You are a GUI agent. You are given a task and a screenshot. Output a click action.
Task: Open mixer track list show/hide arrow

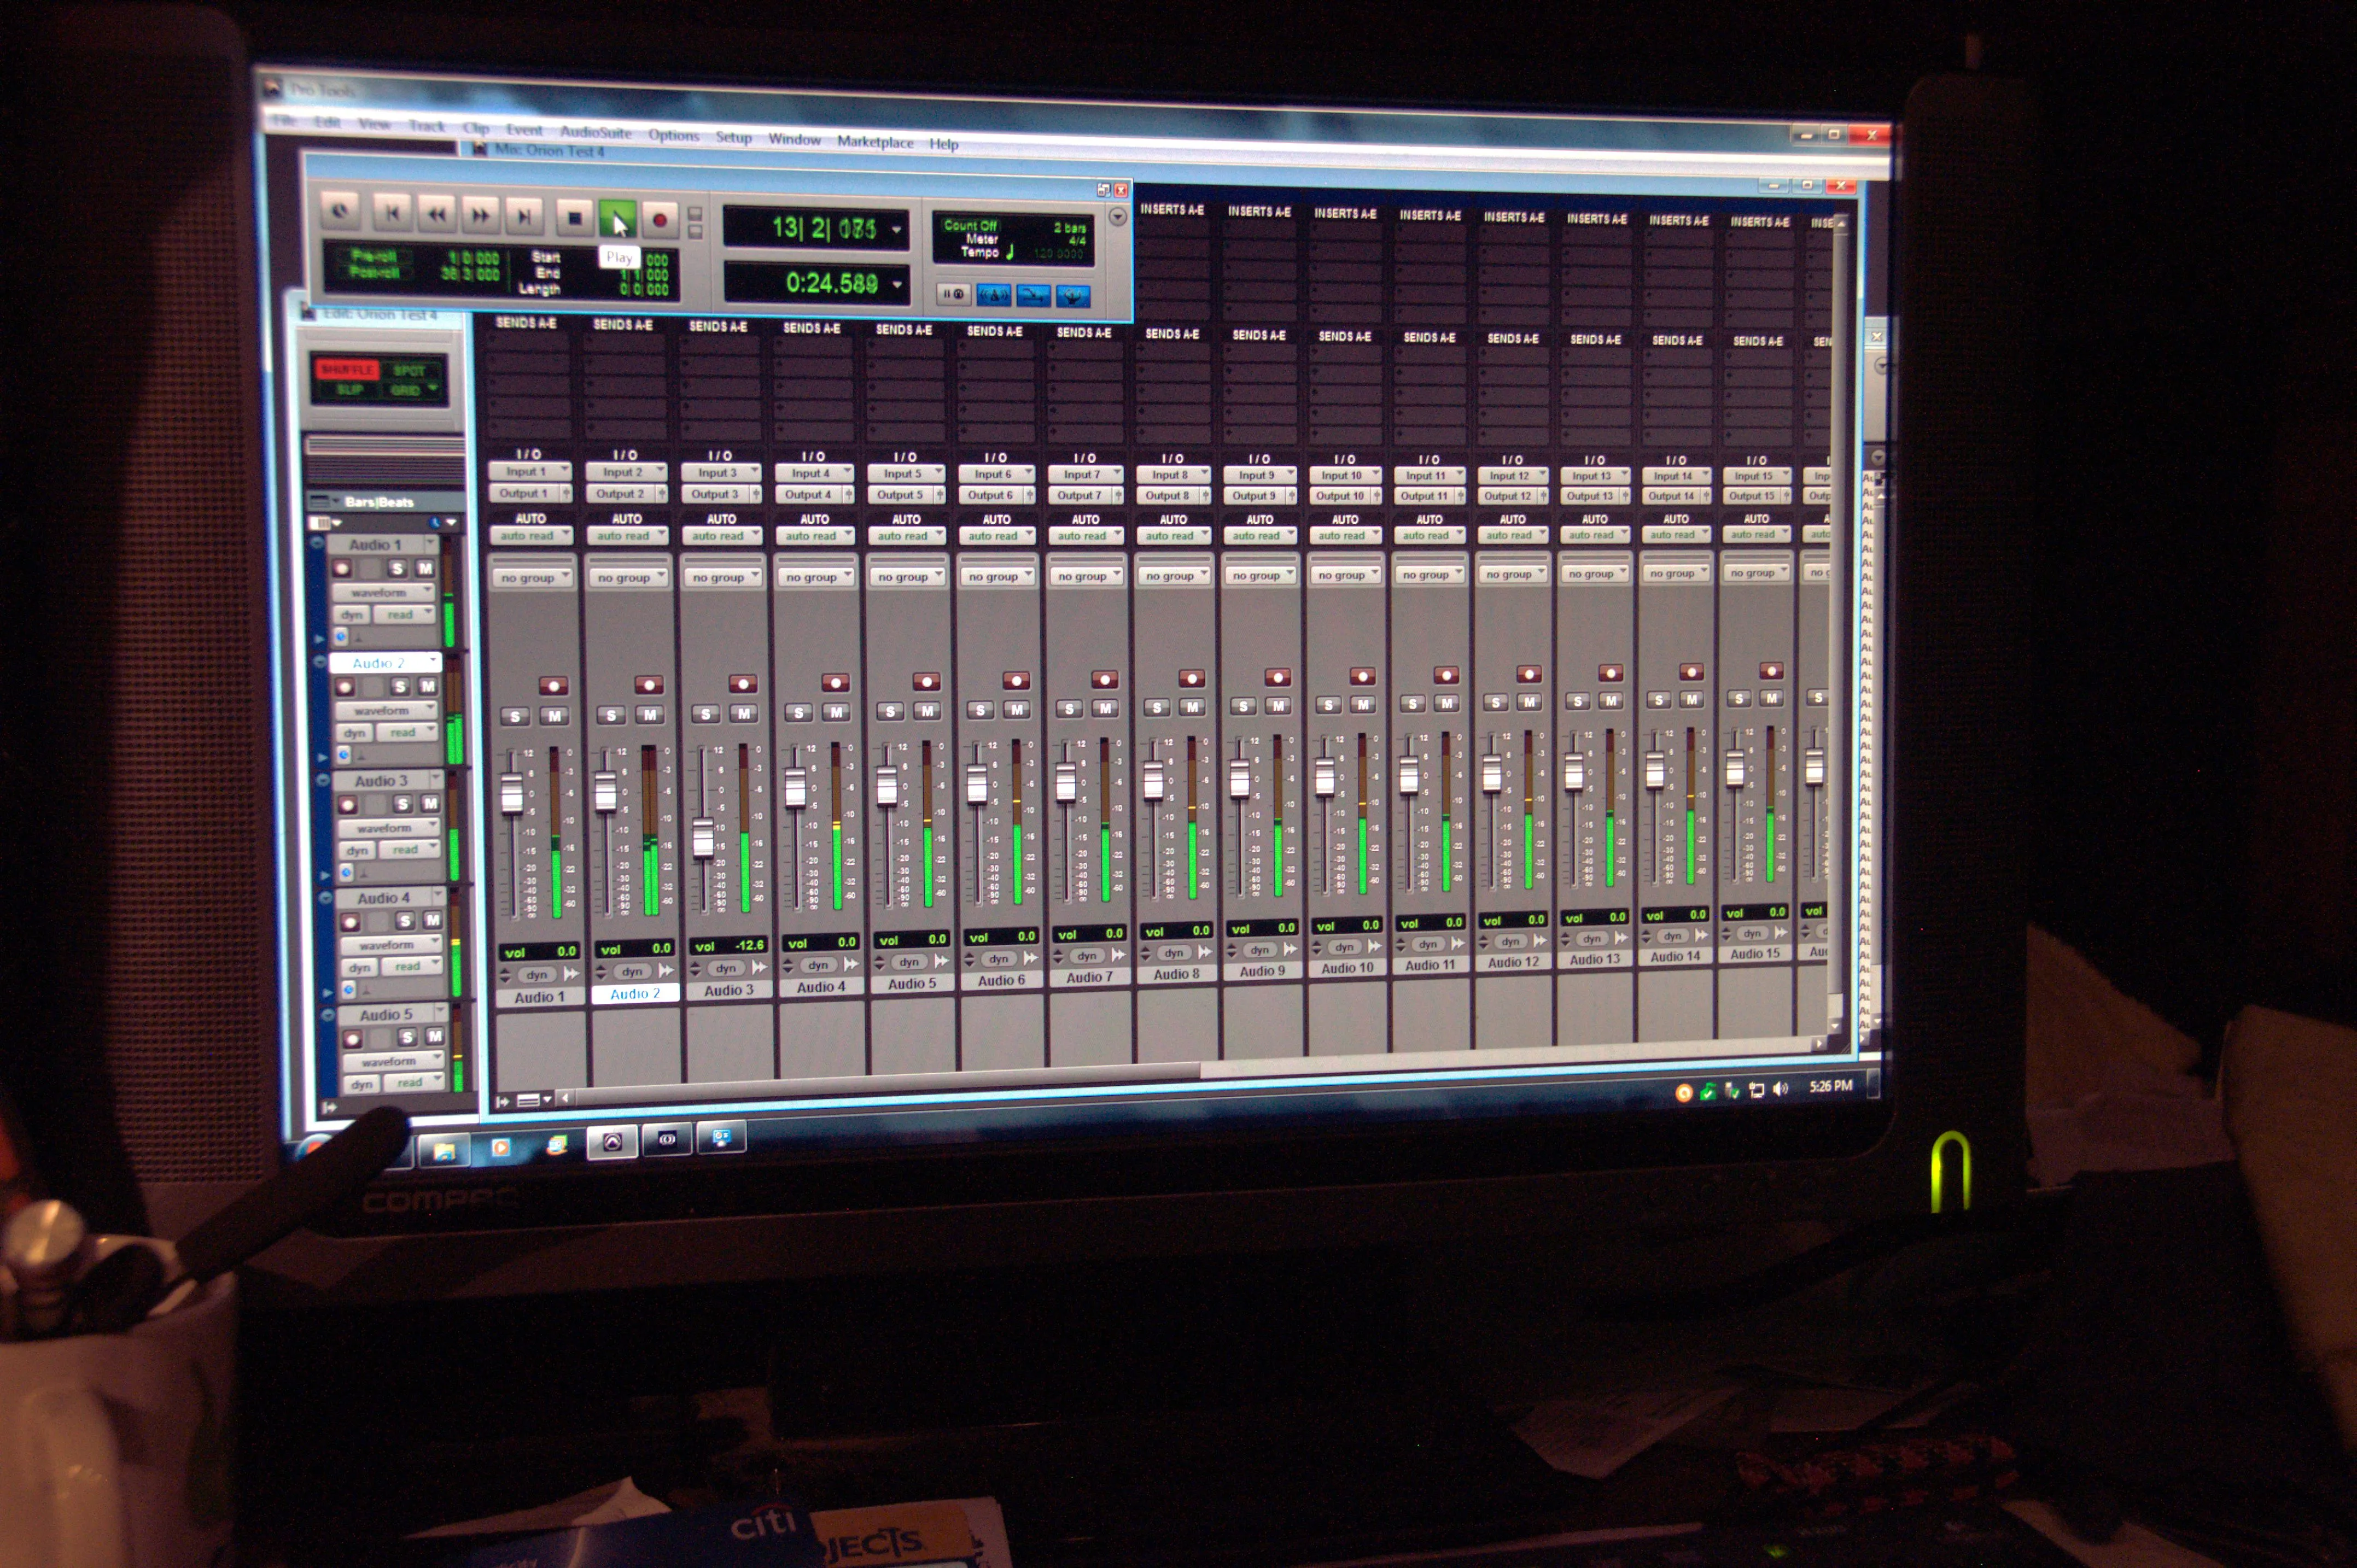pos(502,1101)
